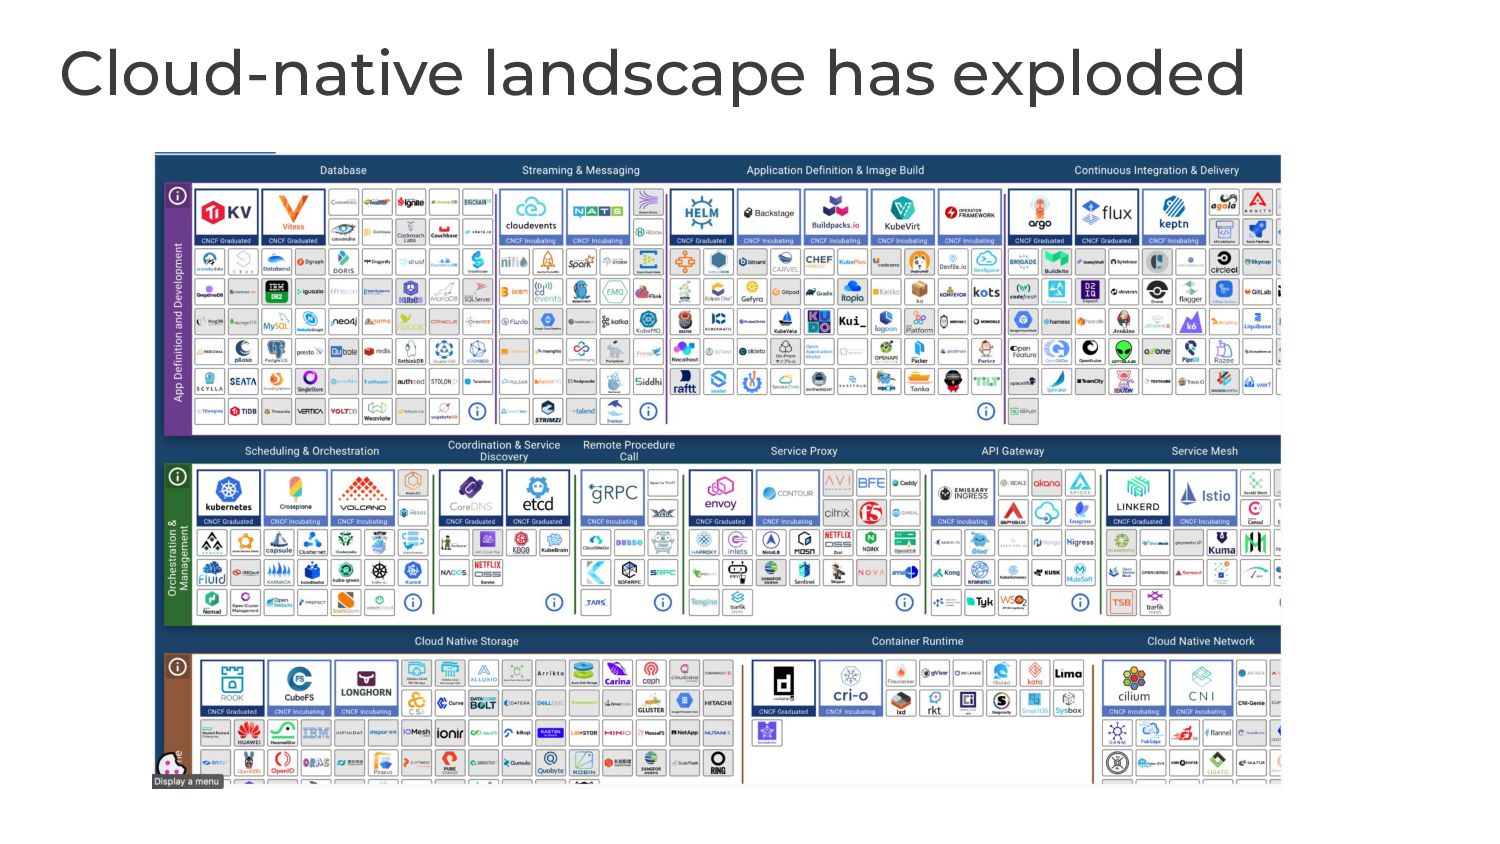This screenshot has width=1500, height=844.
Task: Select the CNI project card
Action: (1201, 688)
